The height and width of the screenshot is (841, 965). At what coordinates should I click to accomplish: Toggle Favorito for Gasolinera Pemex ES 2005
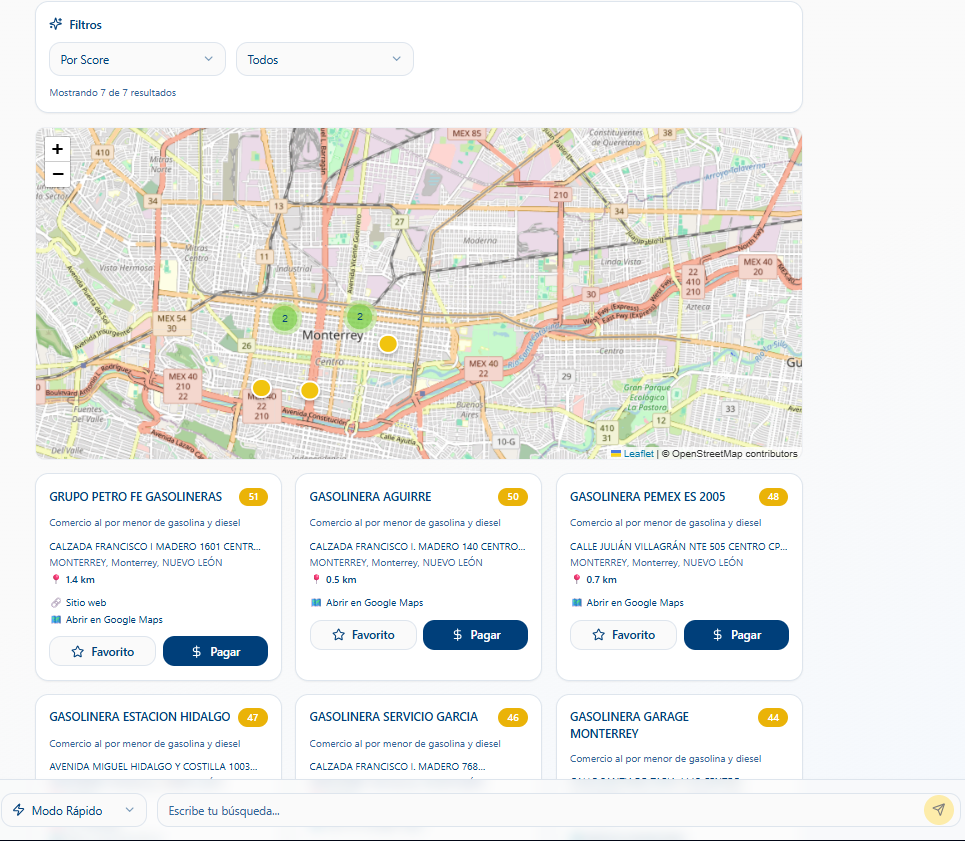623,635
